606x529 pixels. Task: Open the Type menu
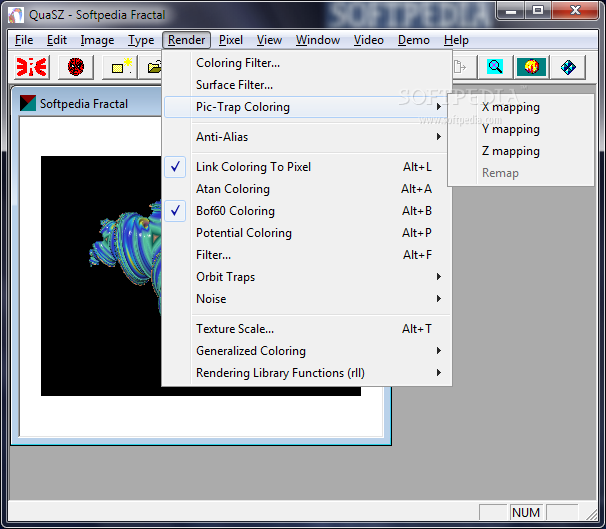141,40
